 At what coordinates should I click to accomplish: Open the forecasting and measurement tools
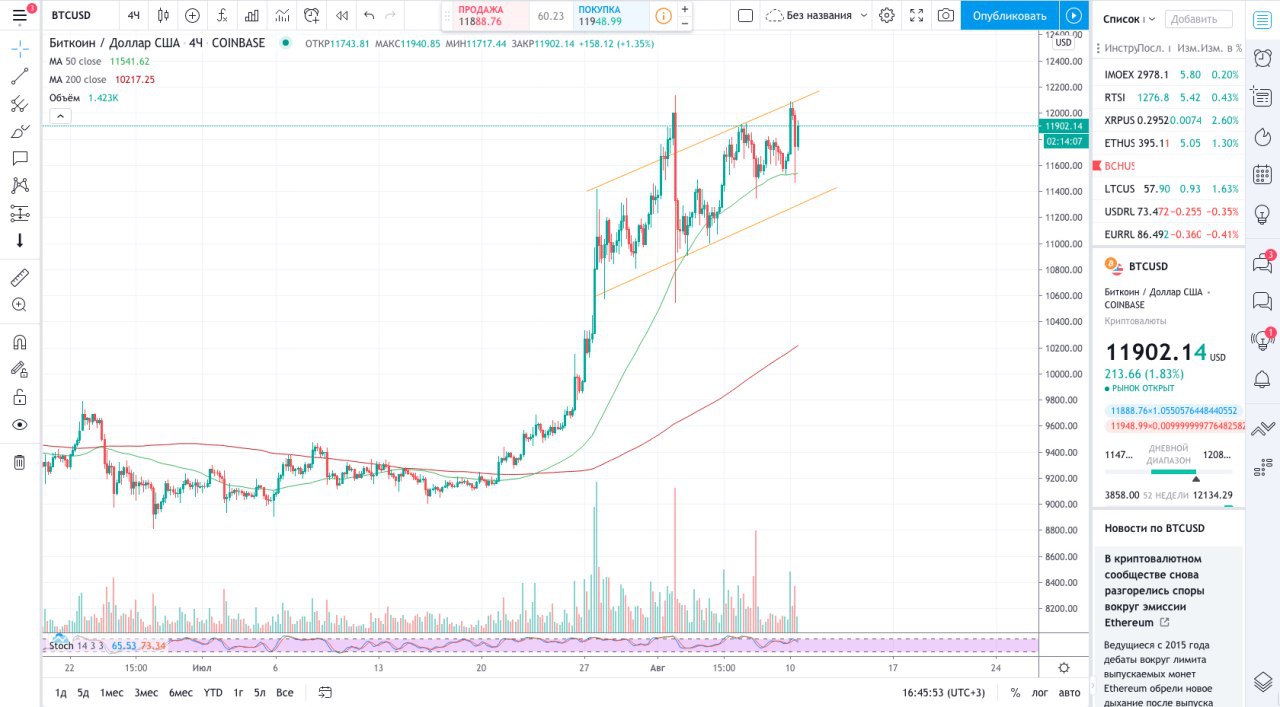[19, 212]
